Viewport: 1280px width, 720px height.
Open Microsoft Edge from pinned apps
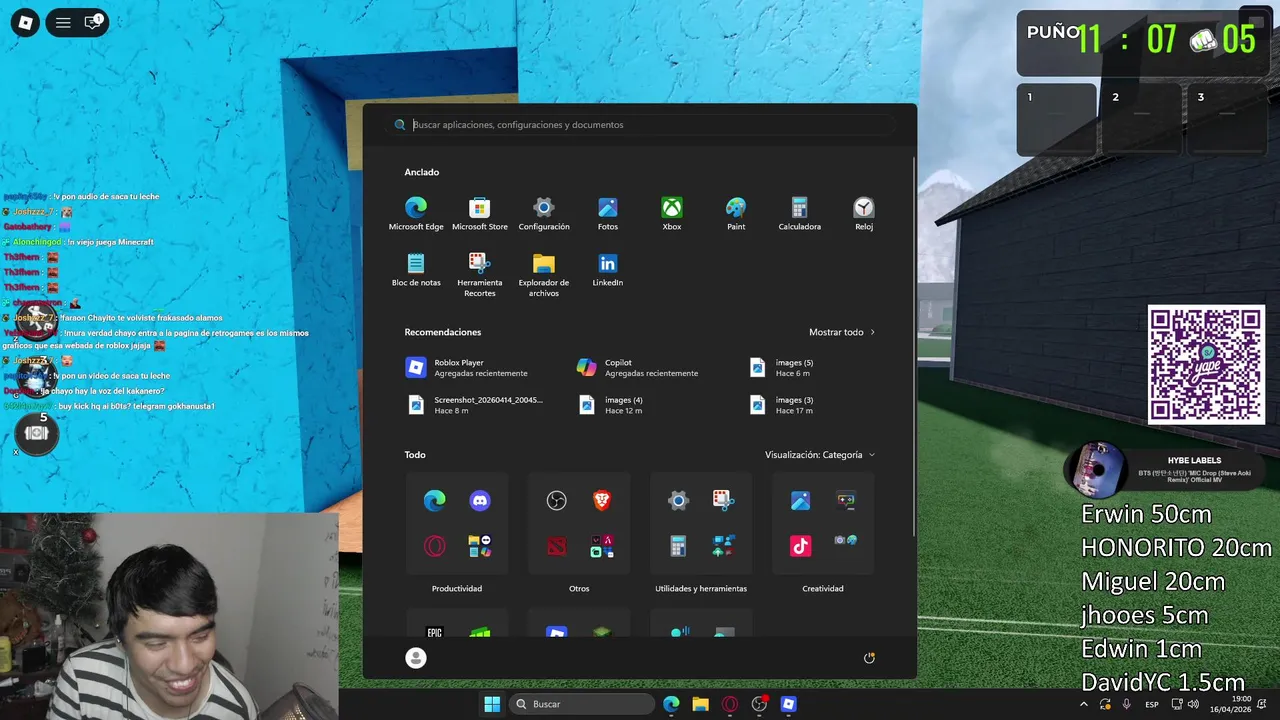coord(416,214)
